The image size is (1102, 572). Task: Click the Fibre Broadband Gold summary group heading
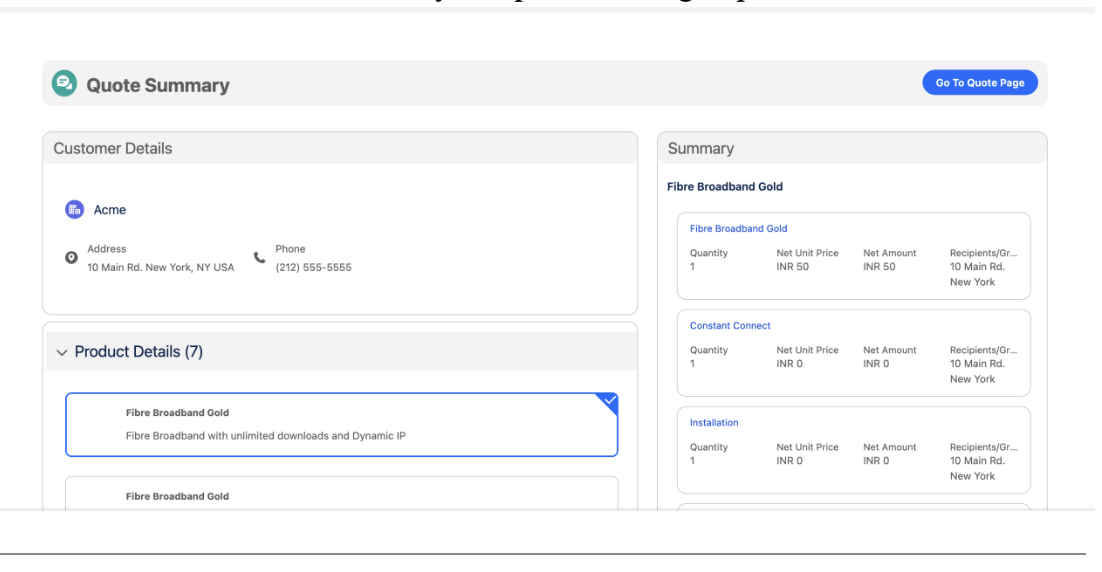click(x=724, y=186)
